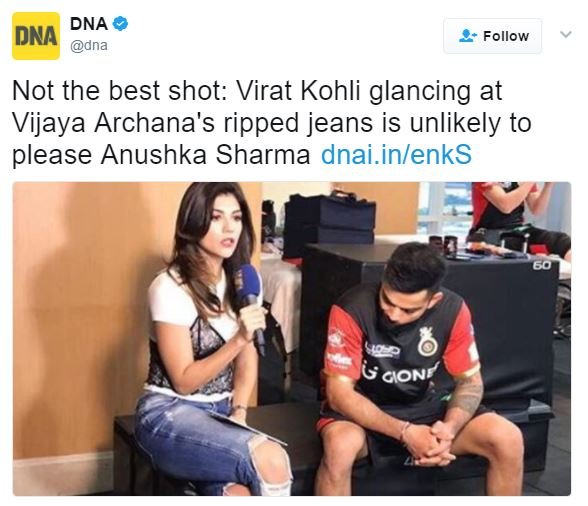Click the phrase Not the best shot
Viewport: 588px width, 506px height.
tap(119, 91)
